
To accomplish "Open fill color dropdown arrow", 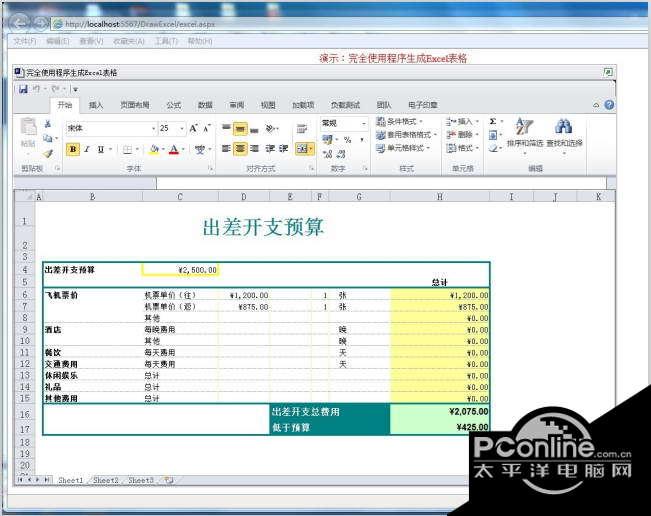I will pyautogui.click(x=163, y=149).
